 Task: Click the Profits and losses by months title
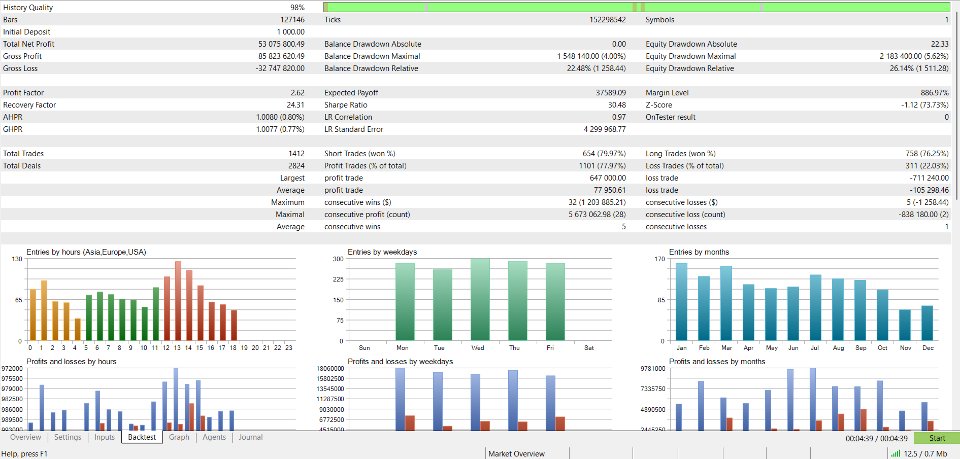point(717,362)
